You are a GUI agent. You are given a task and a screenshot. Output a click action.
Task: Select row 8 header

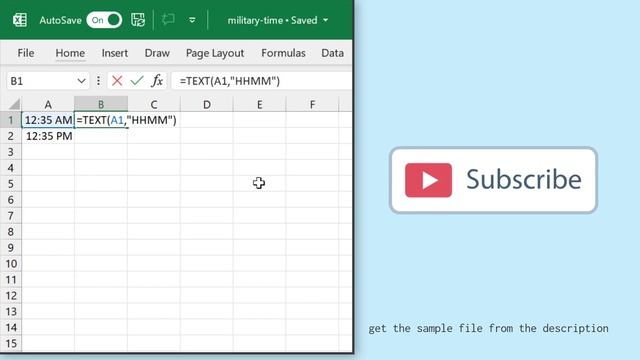(x=11, y=232)
